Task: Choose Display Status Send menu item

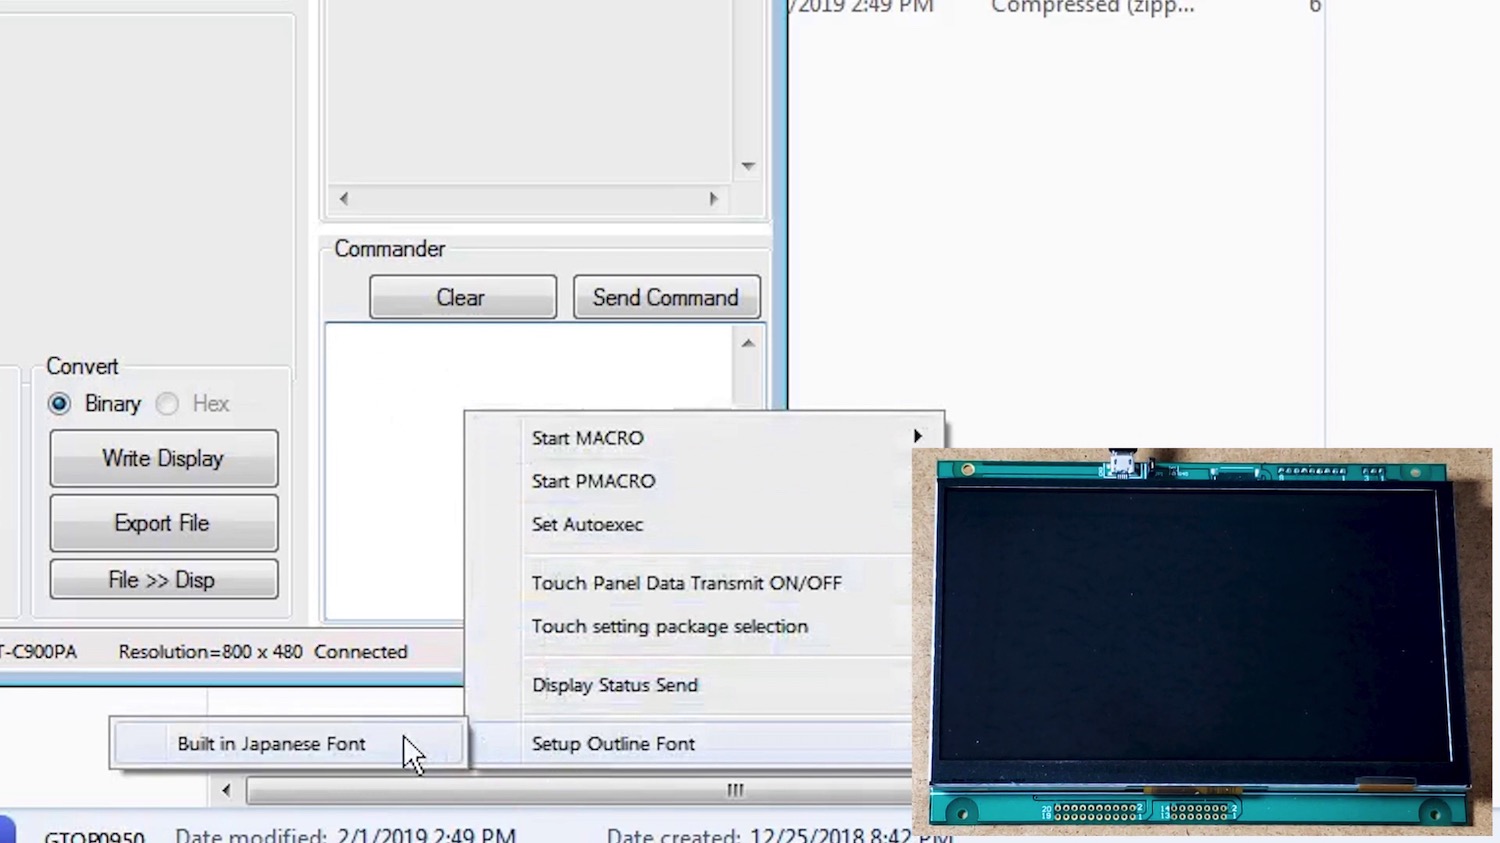Action: [615, 685]
